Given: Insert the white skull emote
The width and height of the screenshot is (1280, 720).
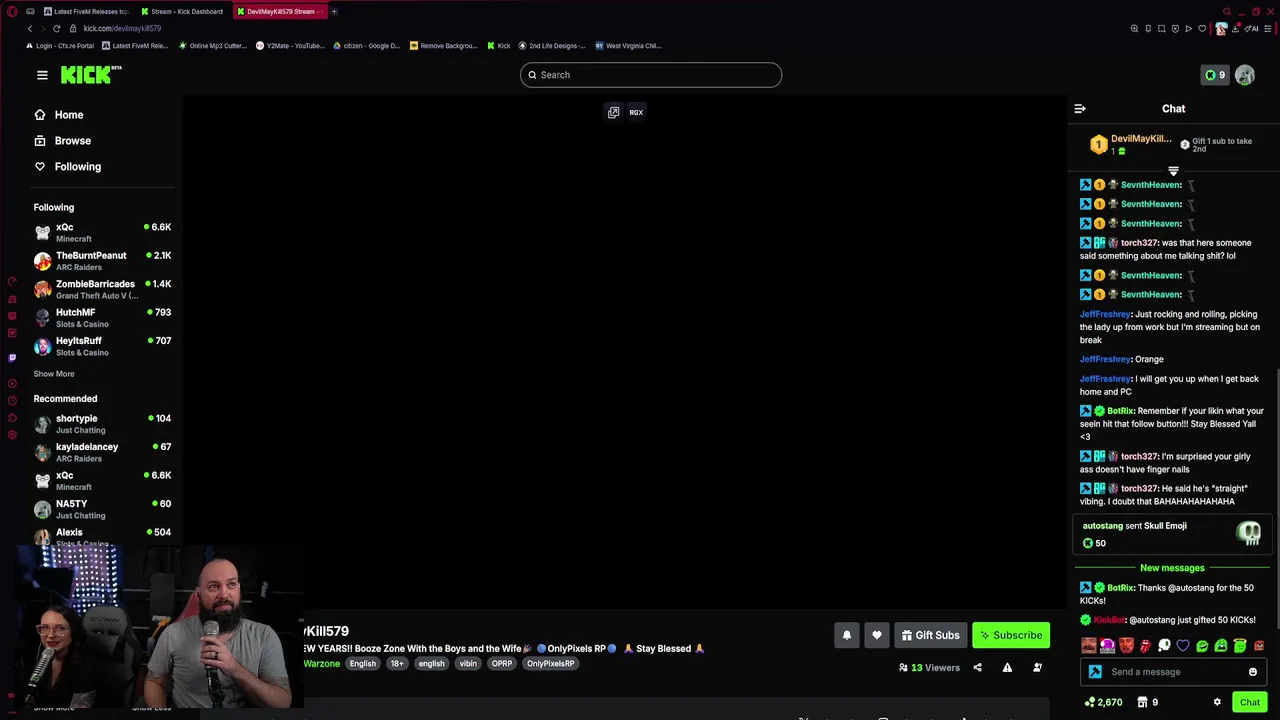Looking at the screenshot, I should click(x=1164, y=646).
